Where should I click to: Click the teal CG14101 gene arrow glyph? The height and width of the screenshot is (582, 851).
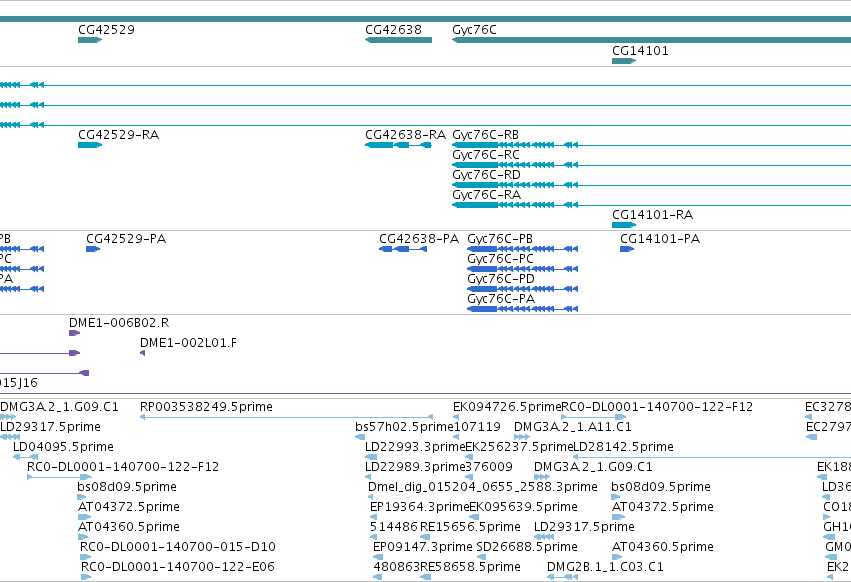(x=624, y=61)
